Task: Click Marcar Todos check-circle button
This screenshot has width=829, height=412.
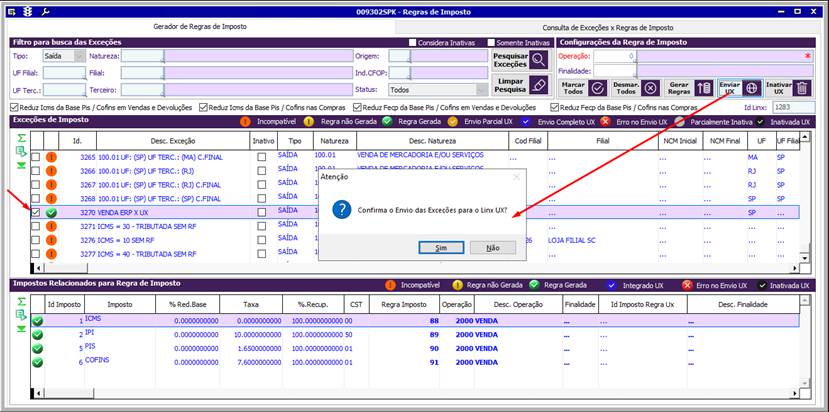Action: (x=583, y=88)
